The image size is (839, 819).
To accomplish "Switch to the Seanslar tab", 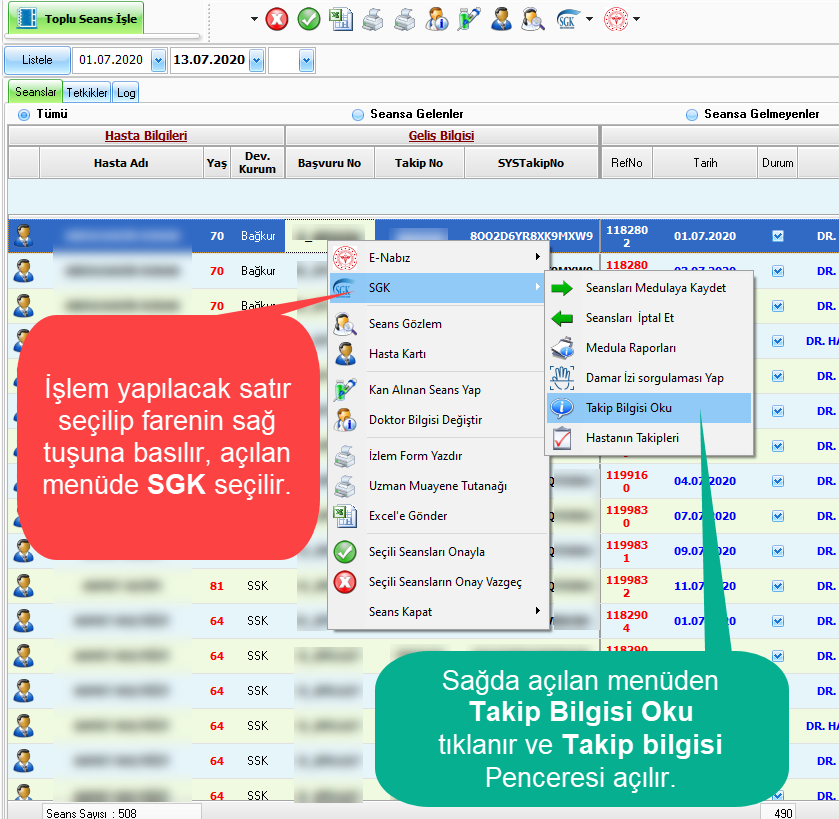I will 35,92.
